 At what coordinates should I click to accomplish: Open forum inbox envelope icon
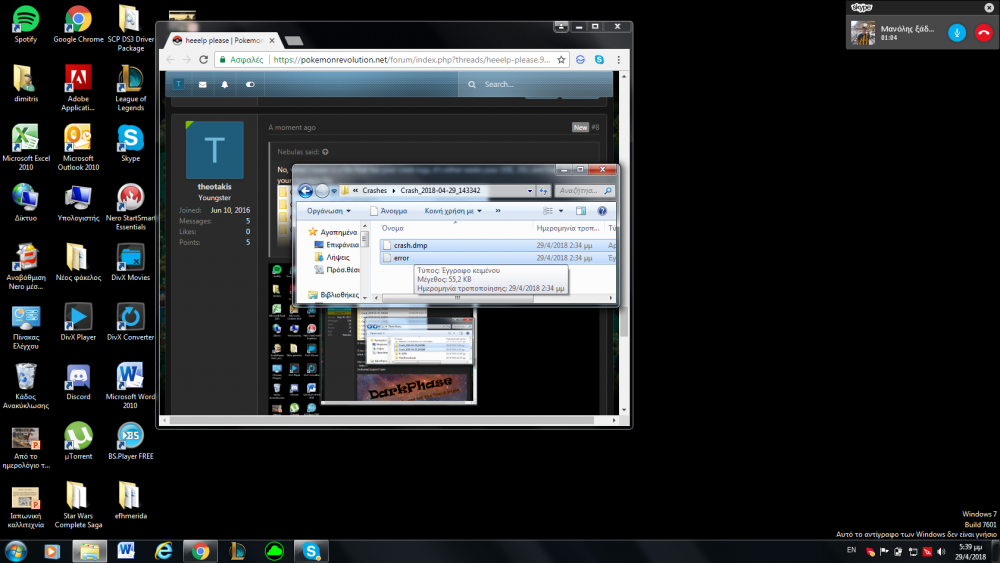click(x=202, y=85)
